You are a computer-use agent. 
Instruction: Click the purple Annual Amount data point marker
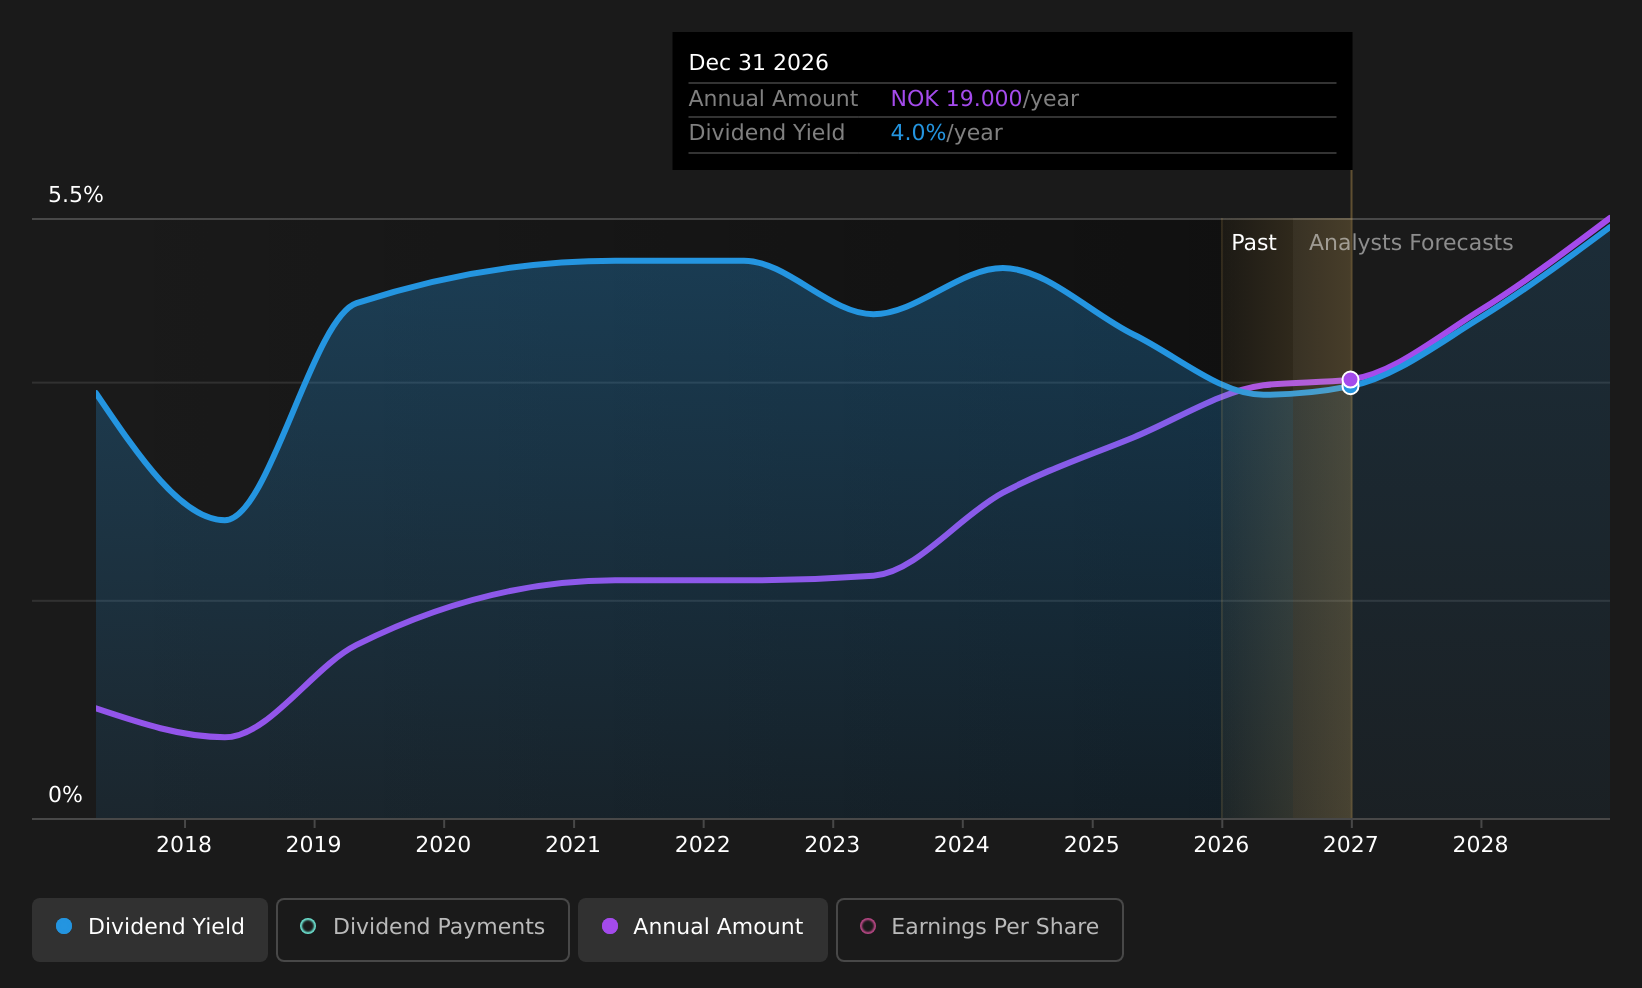tap(1350, 379)
